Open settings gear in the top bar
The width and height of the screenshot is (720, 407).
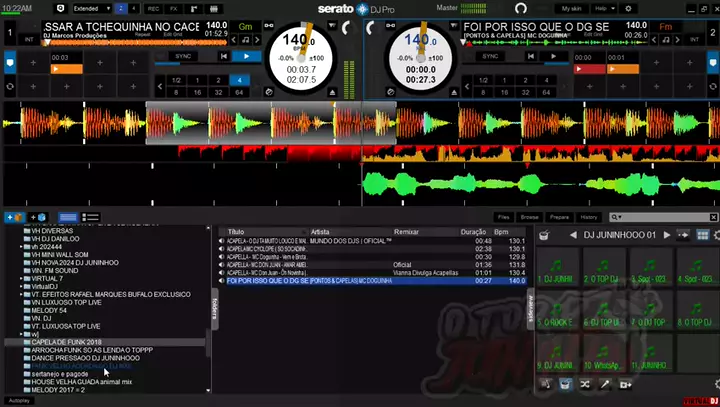click(x=628, y=9)
